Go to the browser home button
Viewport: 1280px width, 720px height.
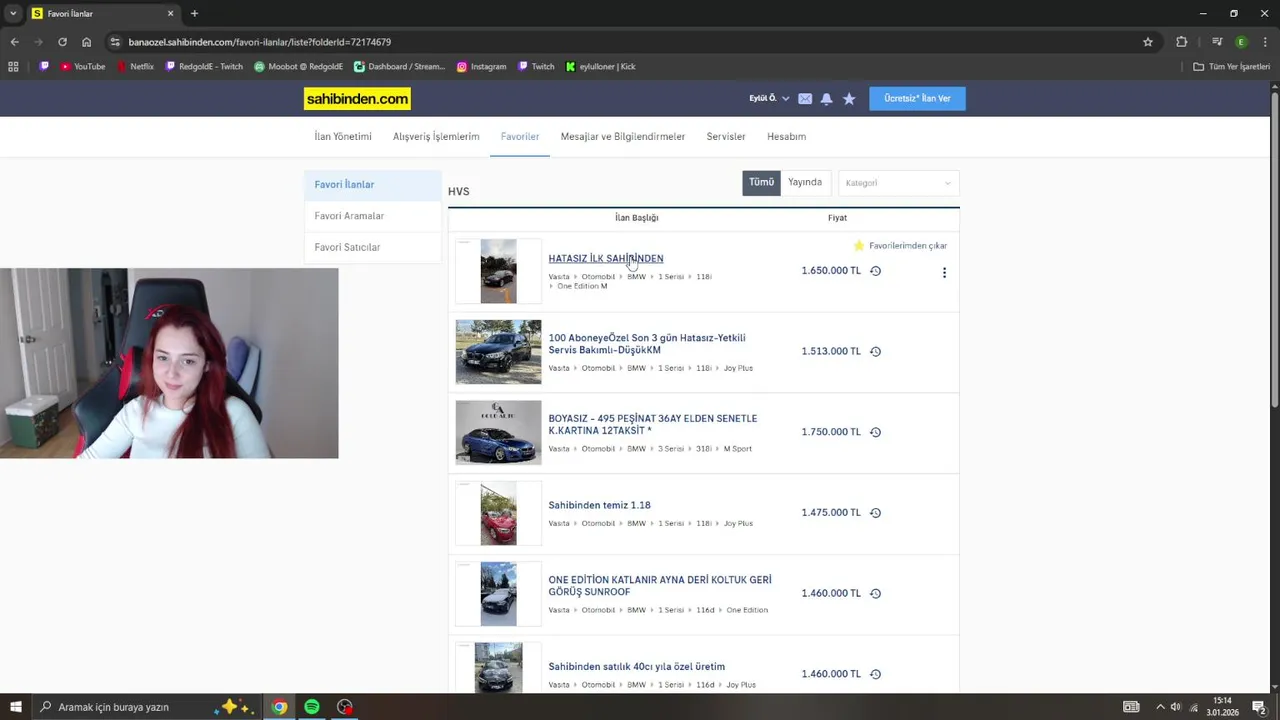[87, 42]
